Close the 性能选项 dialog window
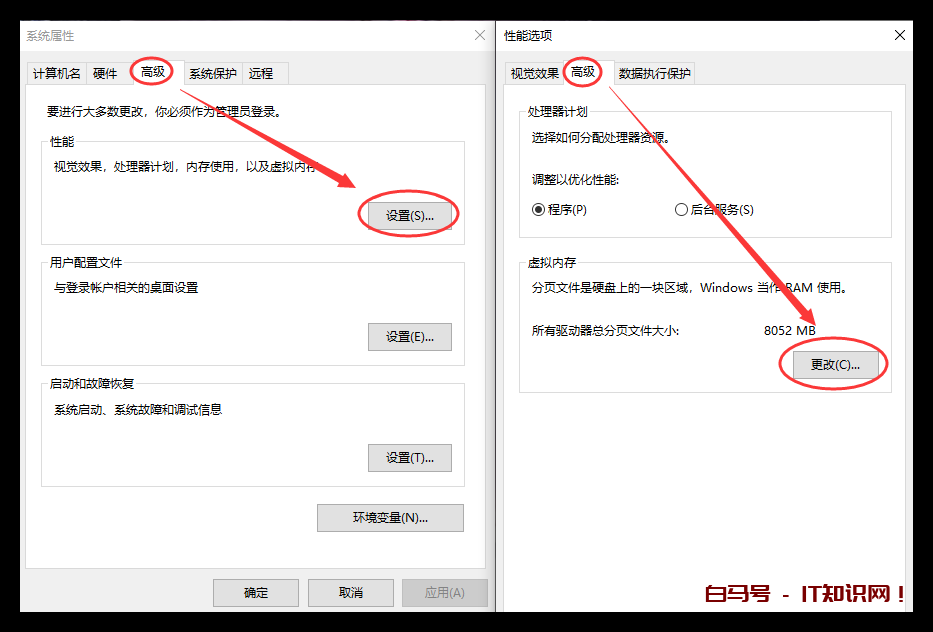 click(900, 35)
